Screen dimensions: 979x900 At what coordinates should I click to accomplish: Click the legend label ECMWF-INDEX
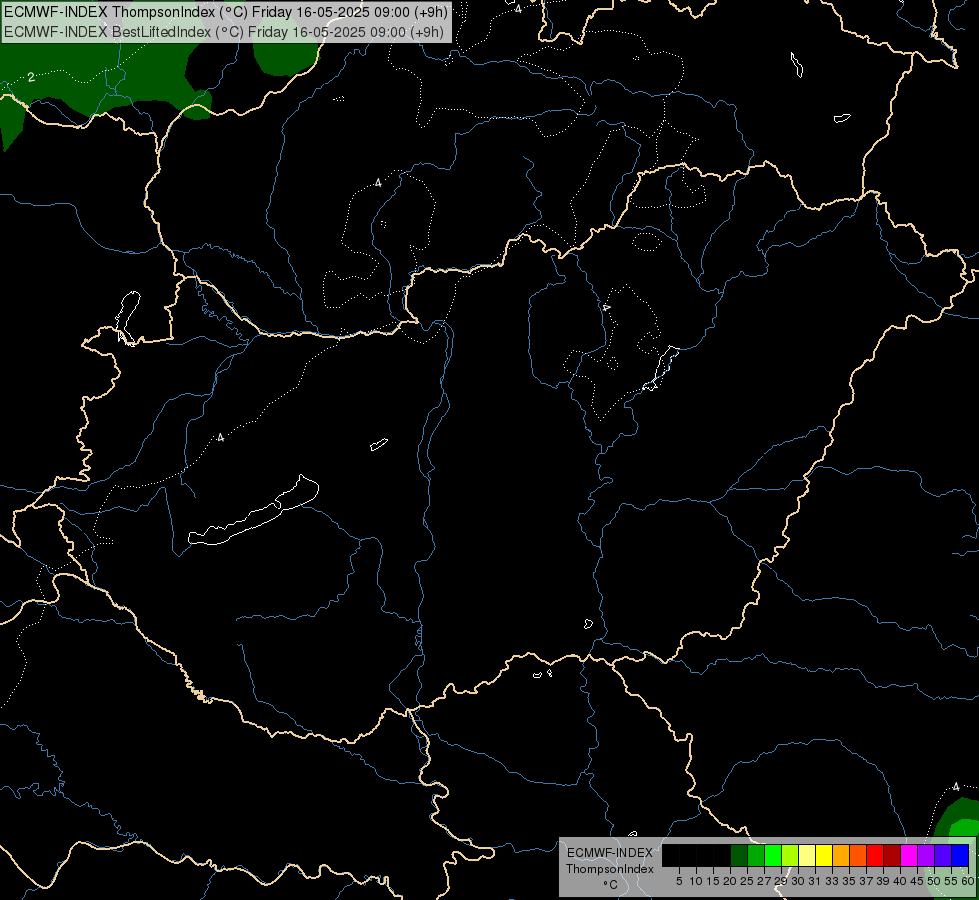tap(610, 853)
